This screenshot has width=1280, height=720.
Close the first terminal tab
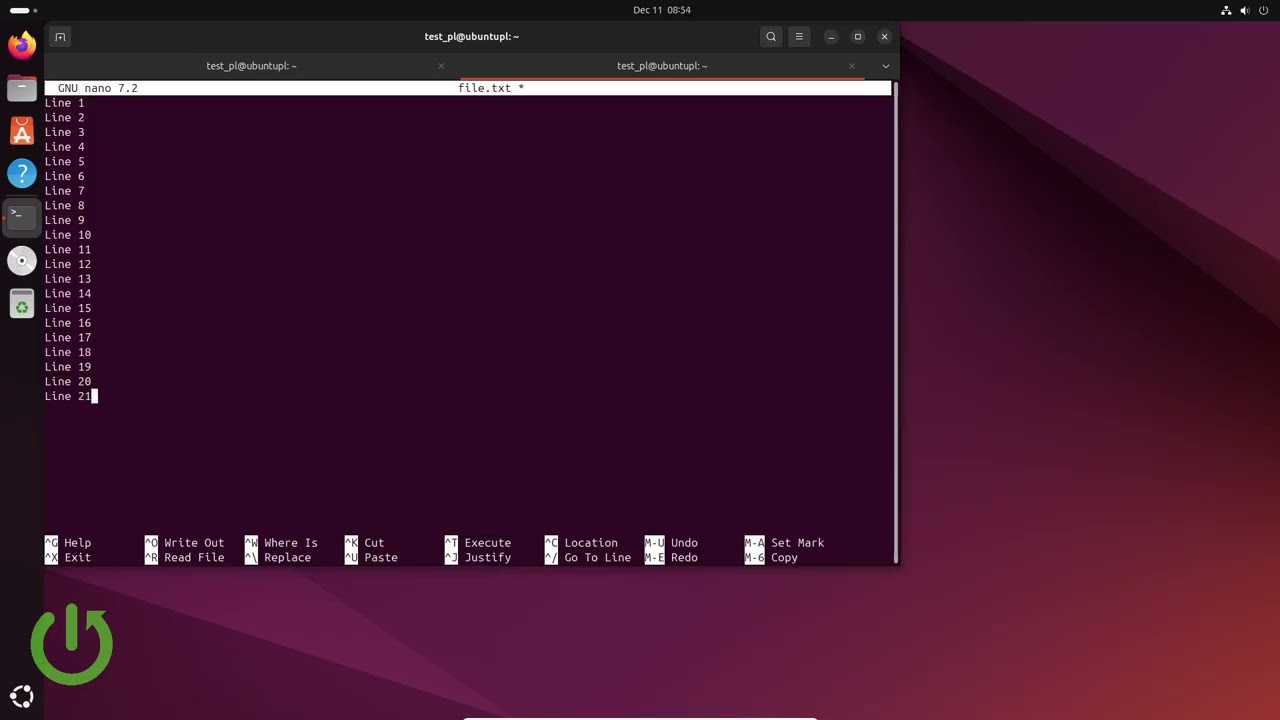click(x=441, y=66)
